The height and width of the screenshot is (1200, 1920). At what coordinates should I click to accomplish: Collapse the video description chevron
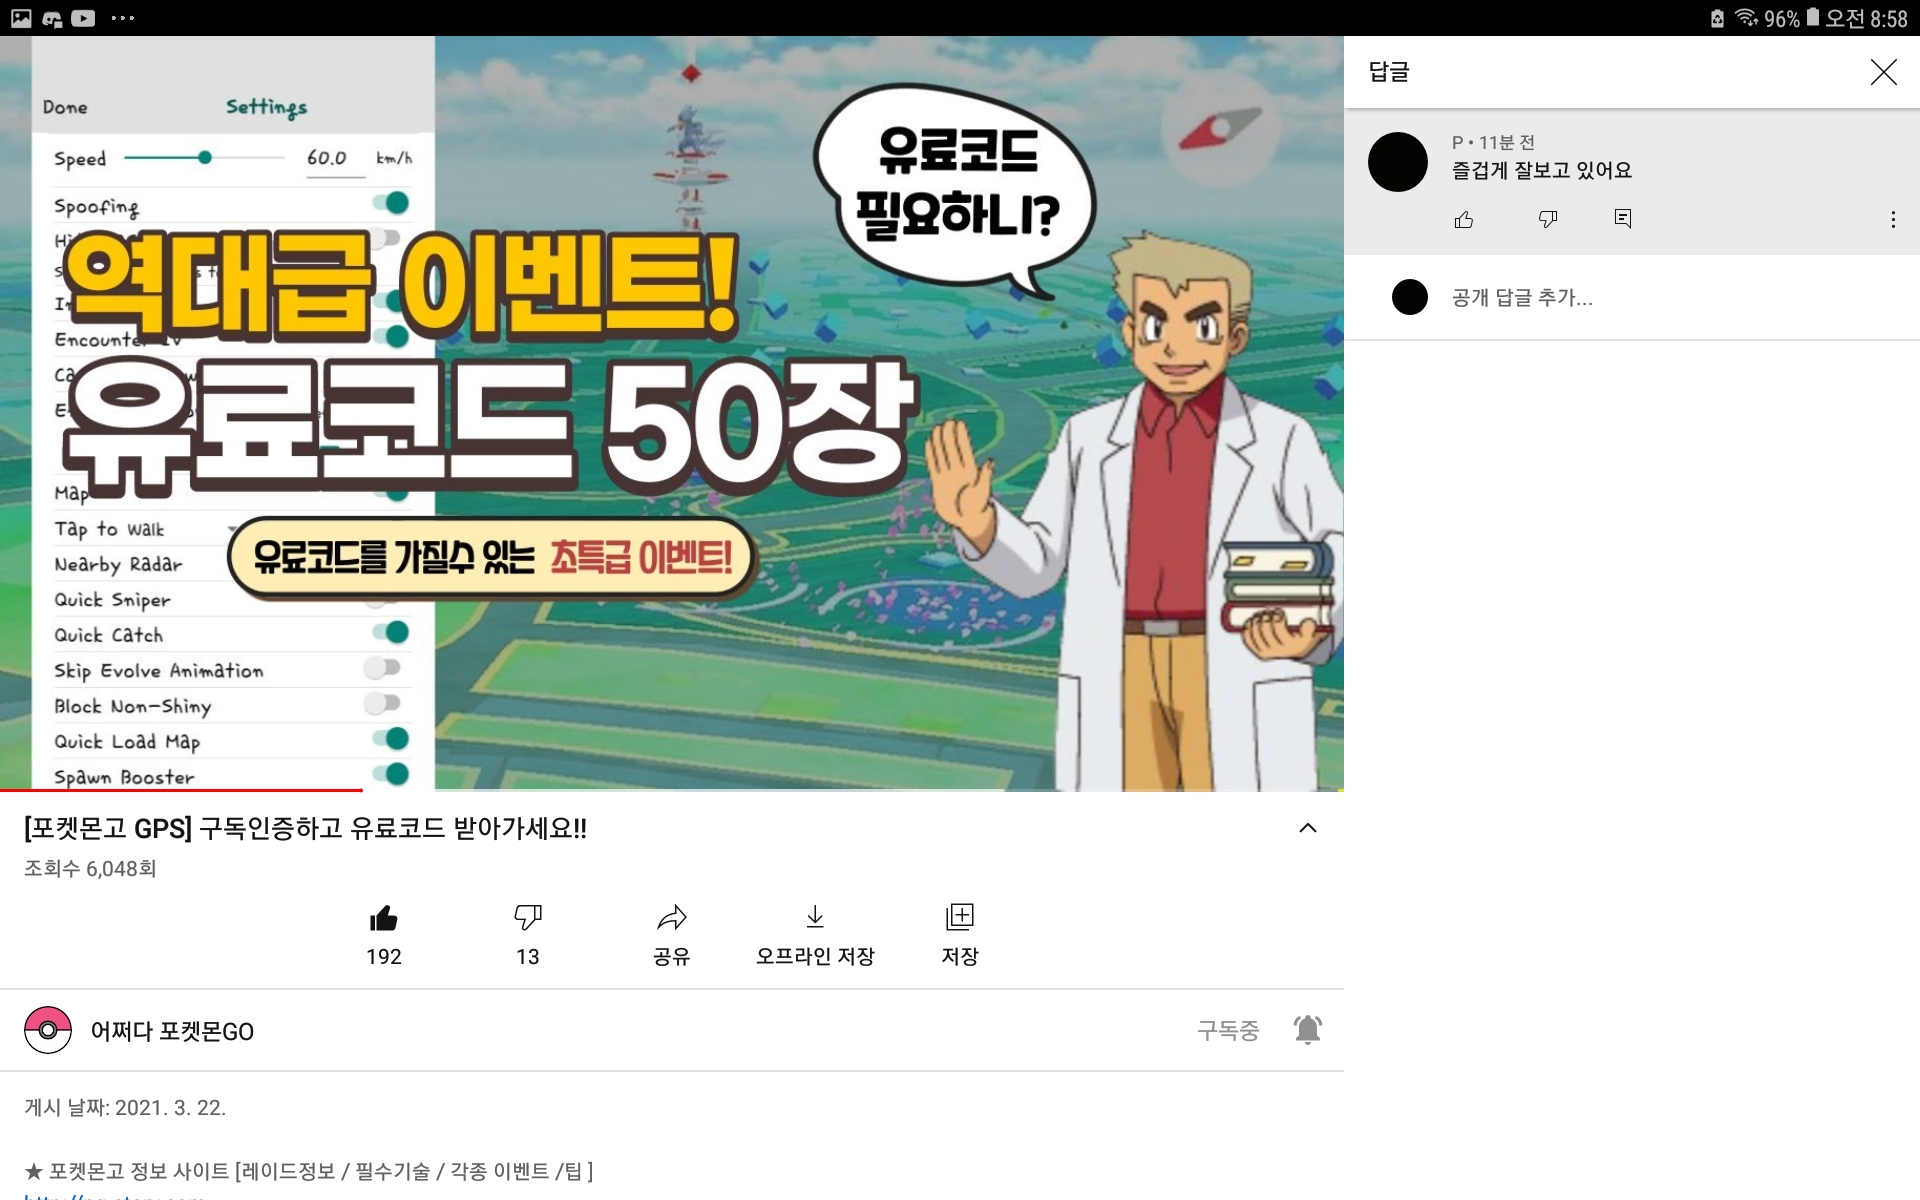pos(1308,828)
